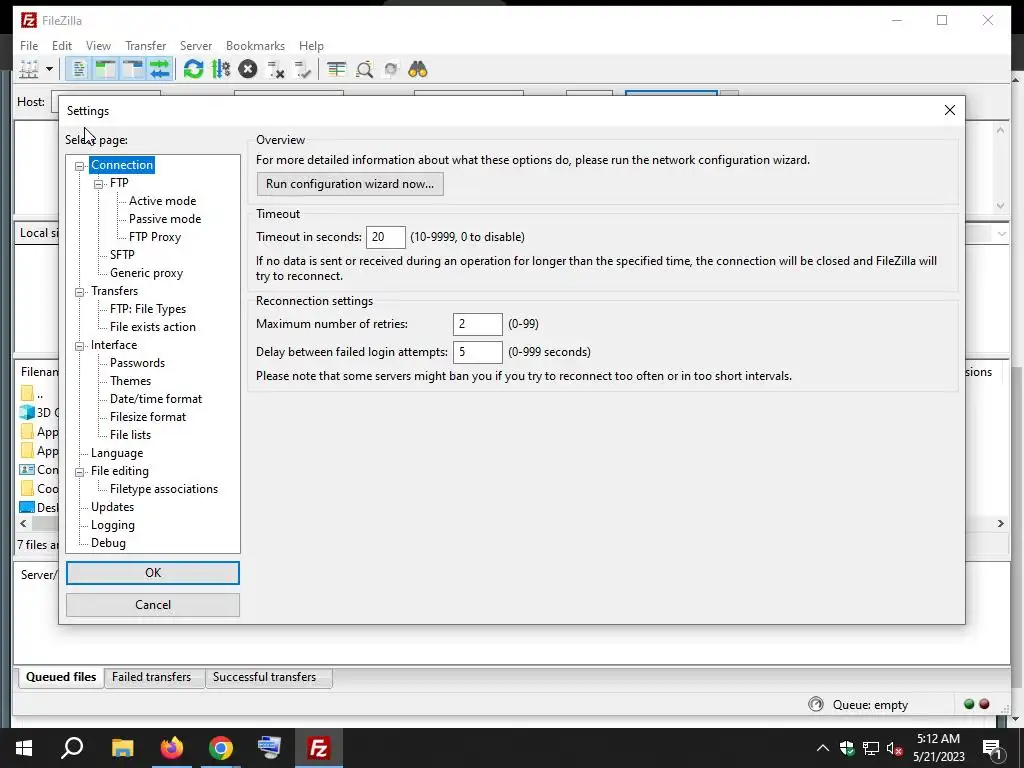The image size is (1024, 768).
Task: Toggle processing of the transfer queue icon
Action: pyautogui.click(x=221, y=69)
